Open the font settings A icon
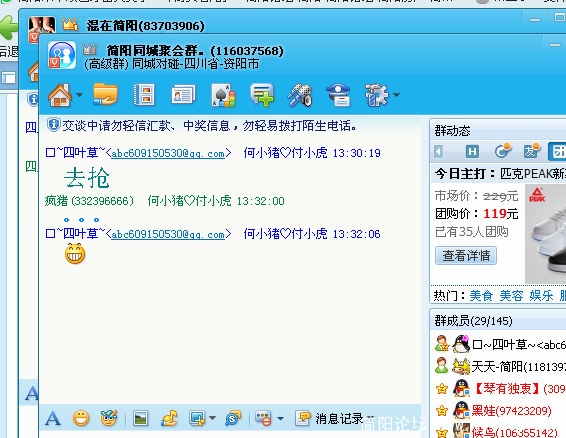The height and width of the screenshot is (438, 566). click(x=53, y=419)
